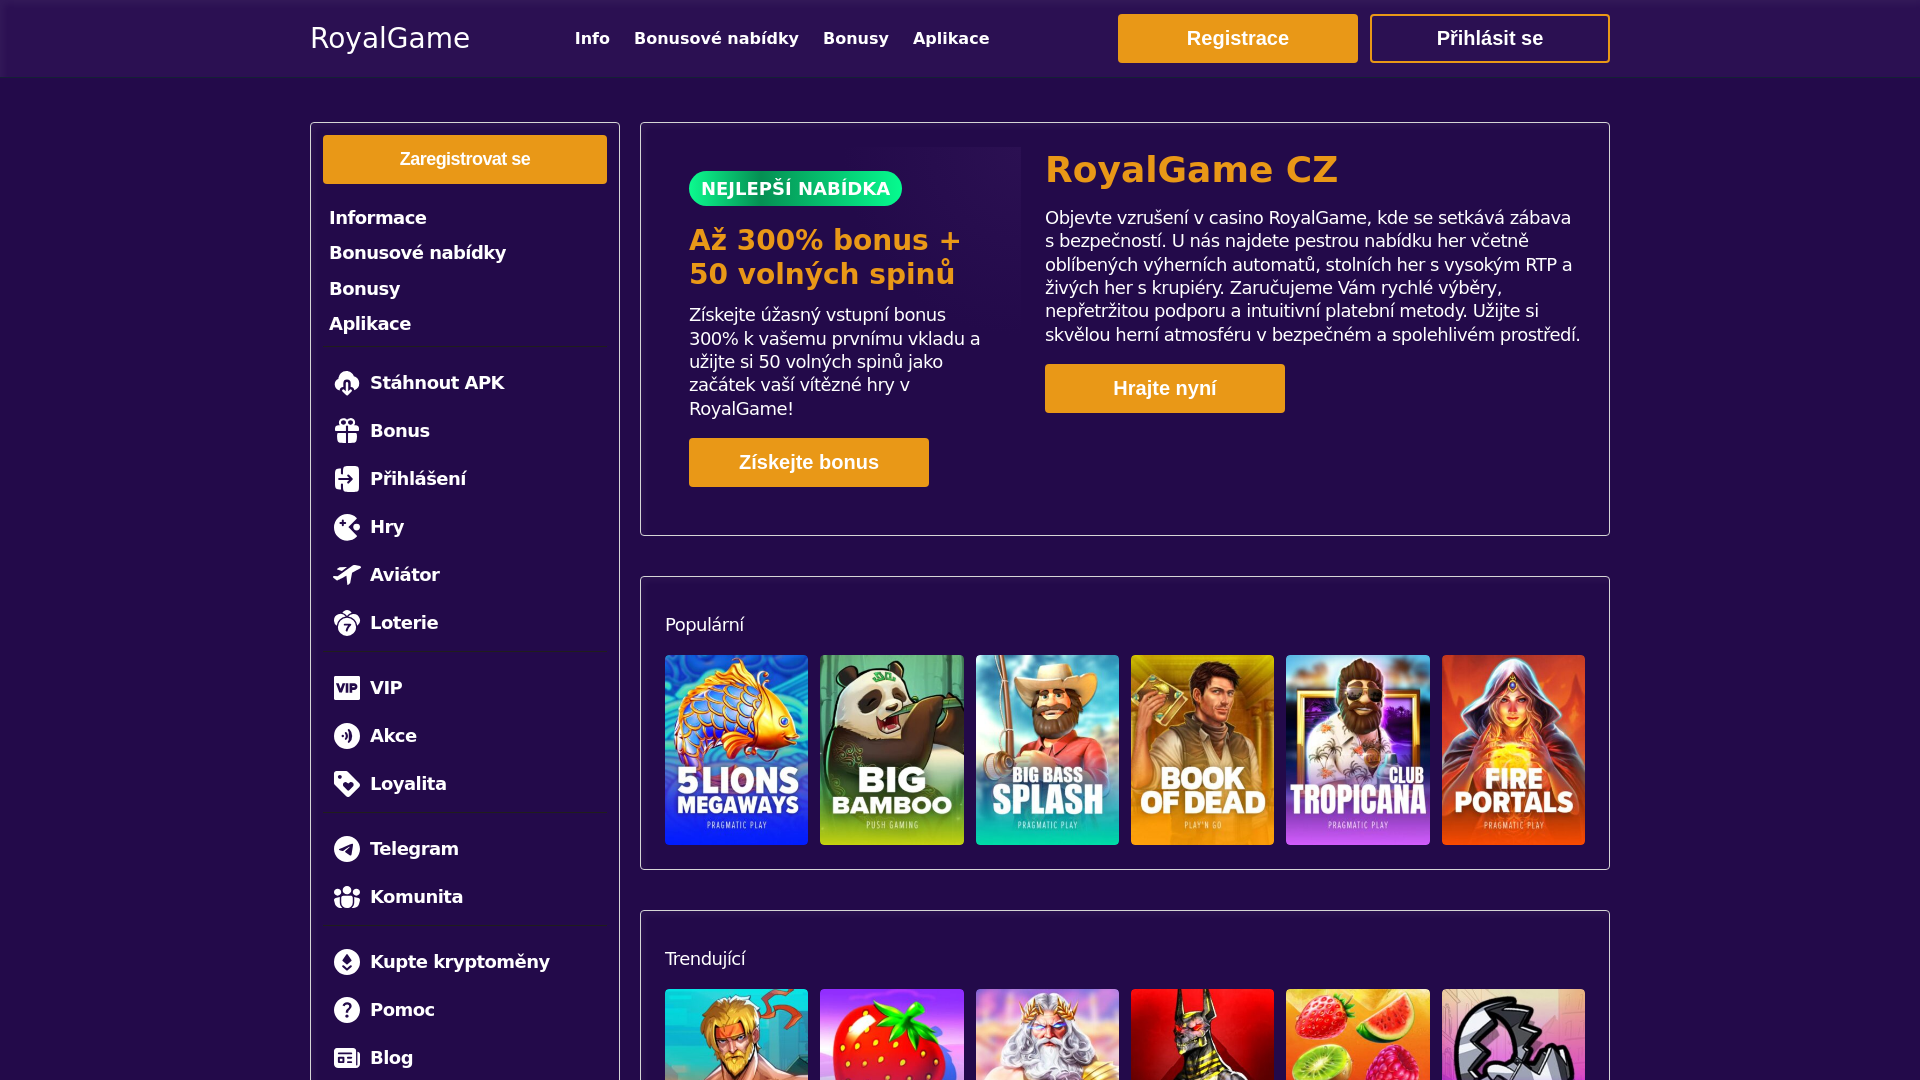Open Bonusy in the top navigation
This screenshot has width=1920, height=1080.
point(856,38)
